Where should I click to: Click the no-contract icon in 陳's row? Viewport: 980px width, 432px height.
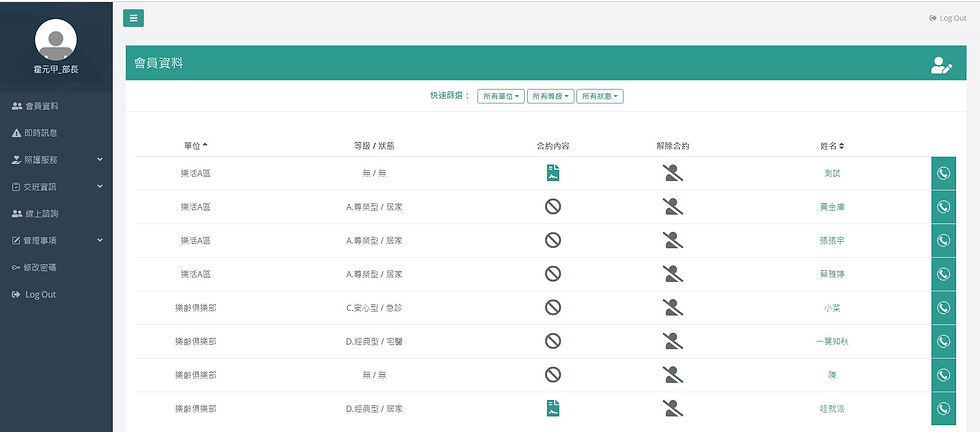pyautogui.click(x=552, y=374)
